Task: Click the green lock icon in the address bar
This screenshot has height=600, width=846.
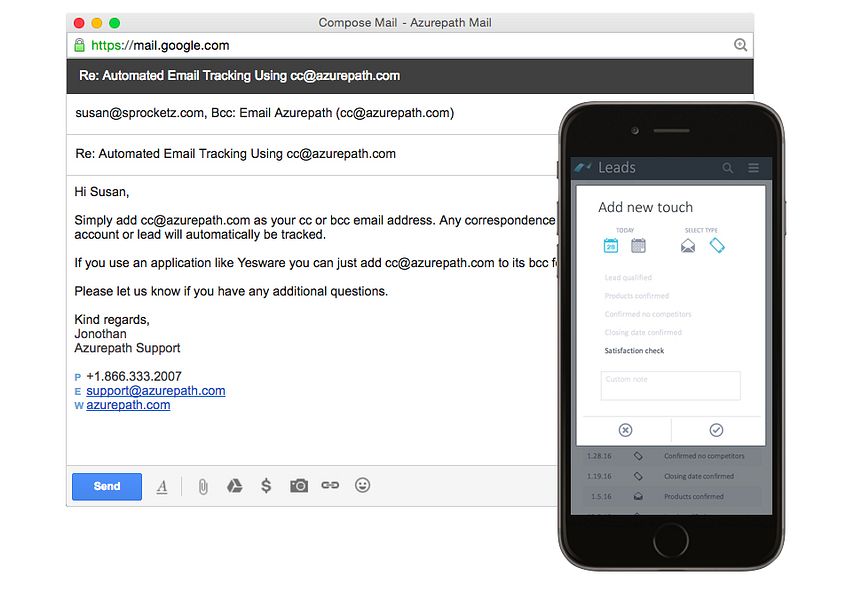Action: pos(79,45)
